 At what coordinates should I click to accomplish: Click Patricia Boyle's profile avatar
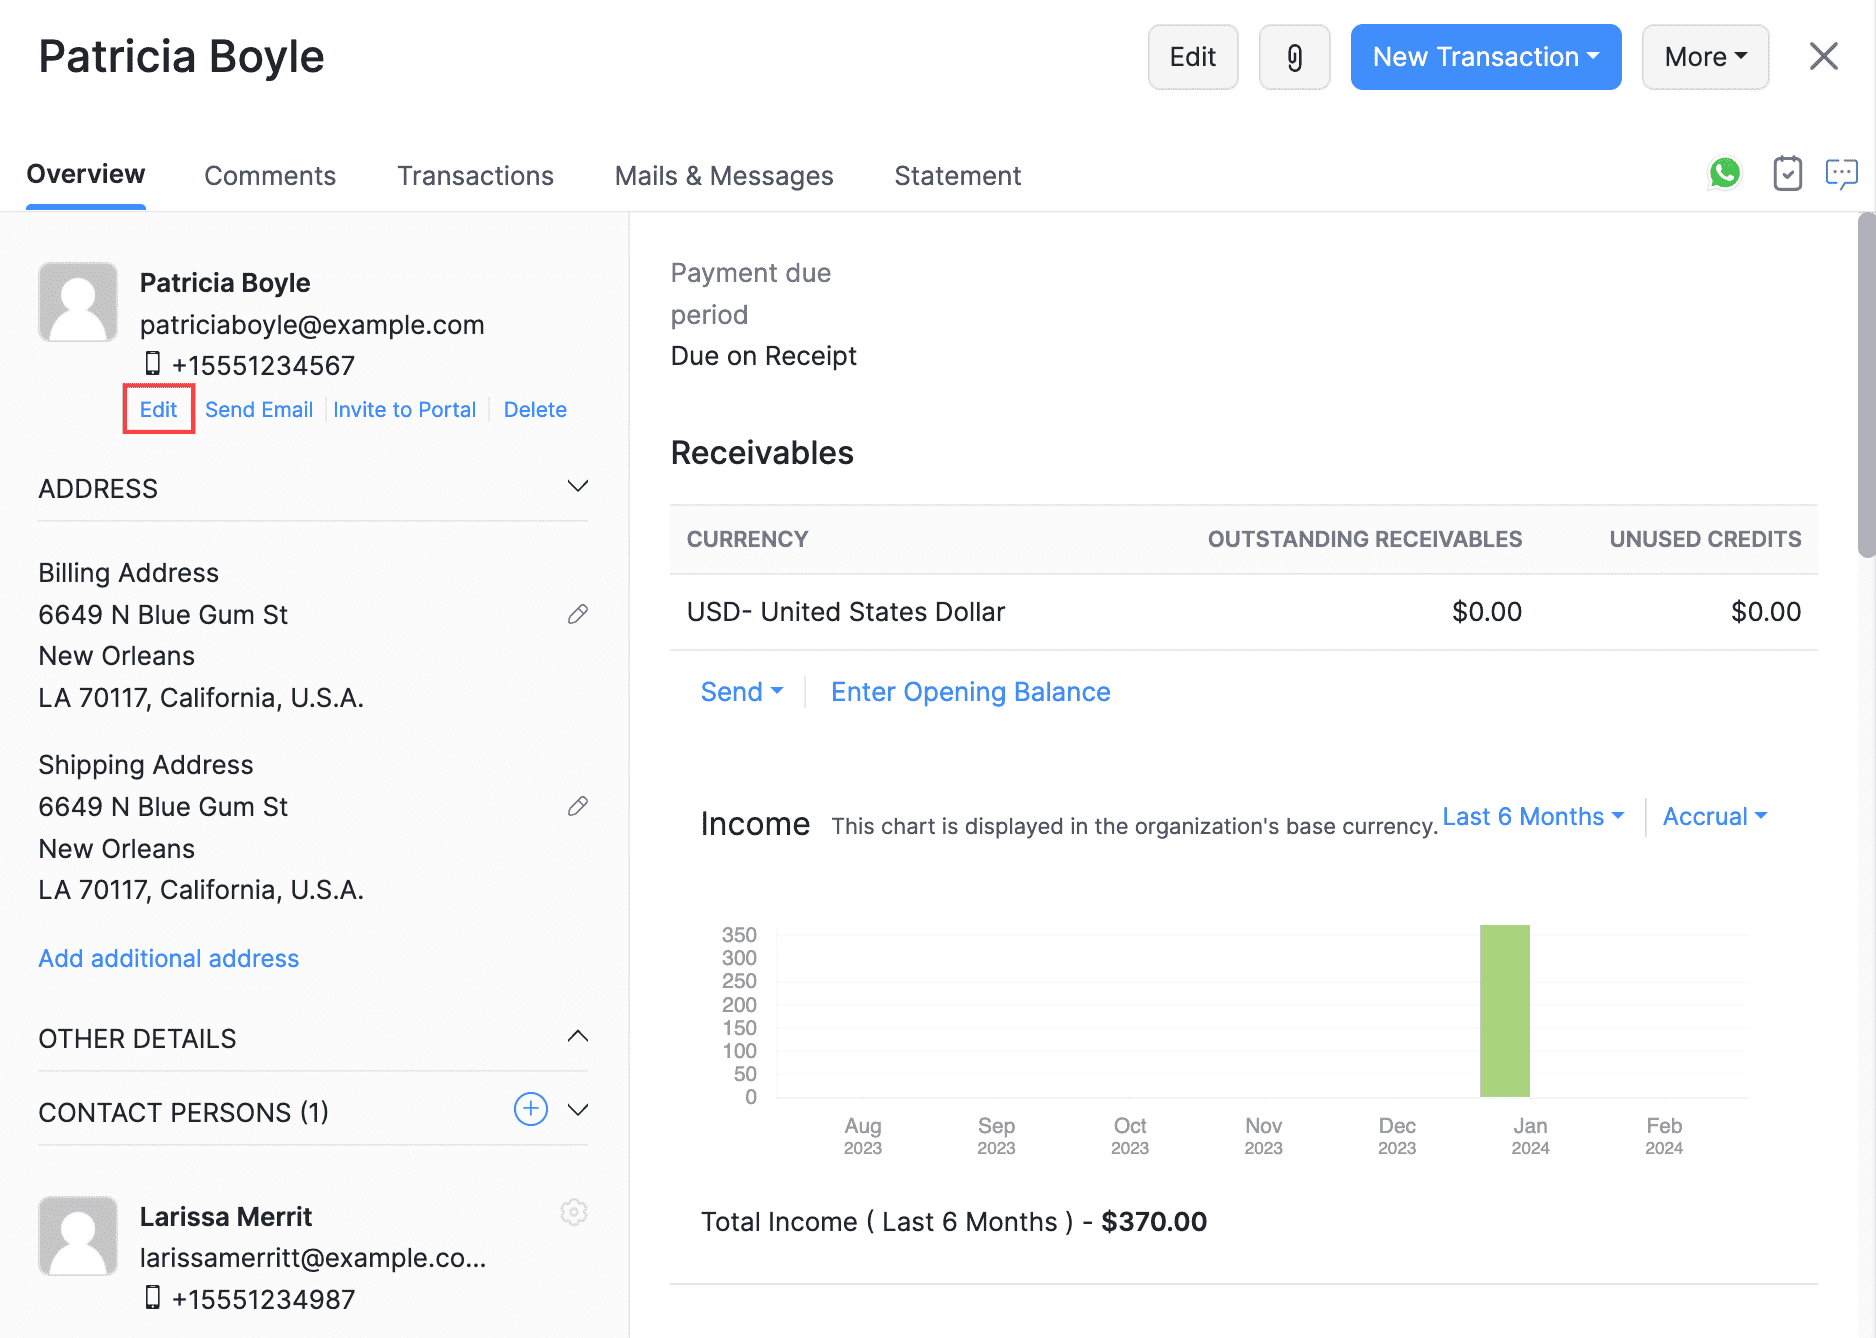click(78, 302)
